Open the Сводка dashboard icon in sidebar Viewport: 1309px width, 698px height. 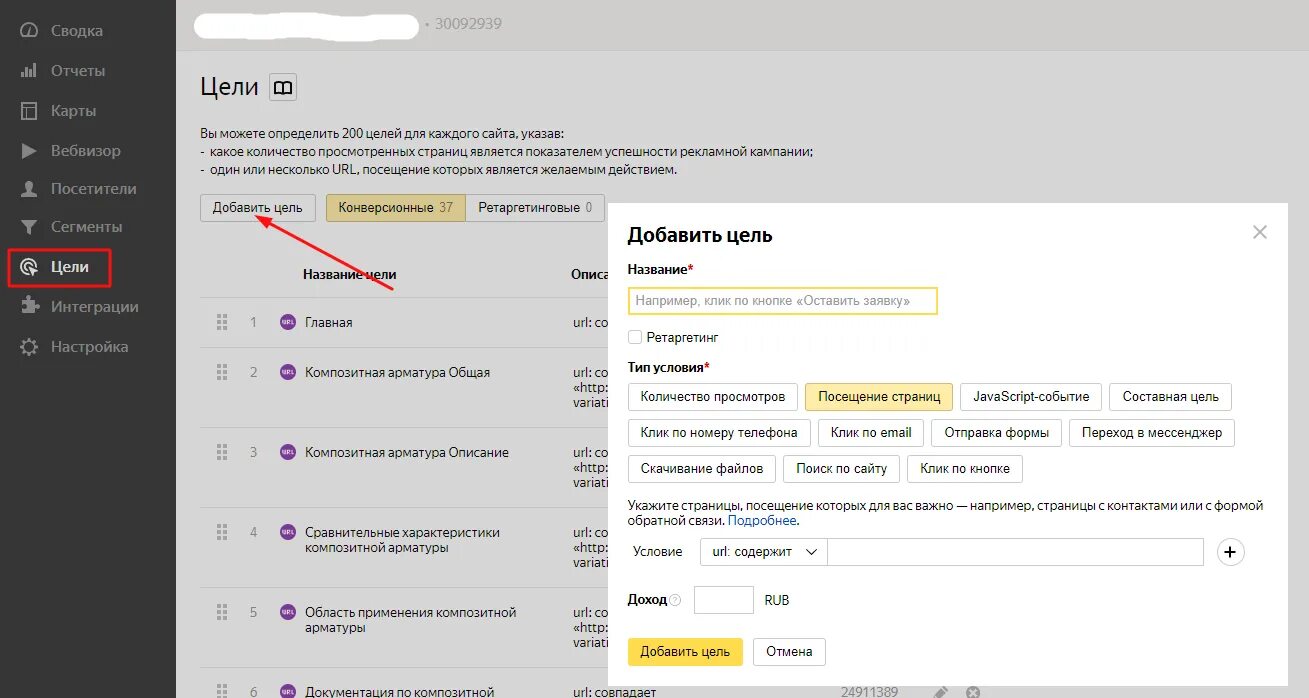pos(29,31)
